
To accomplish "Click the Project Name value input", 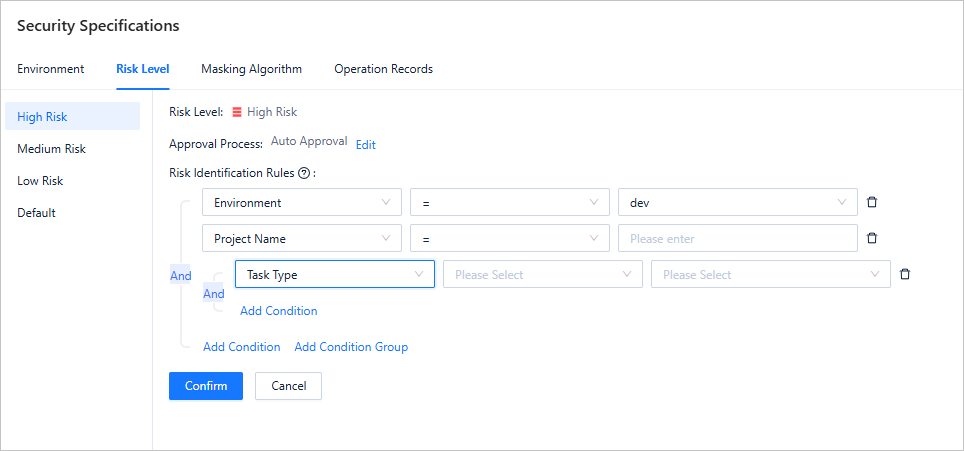I will pos(737,238).
